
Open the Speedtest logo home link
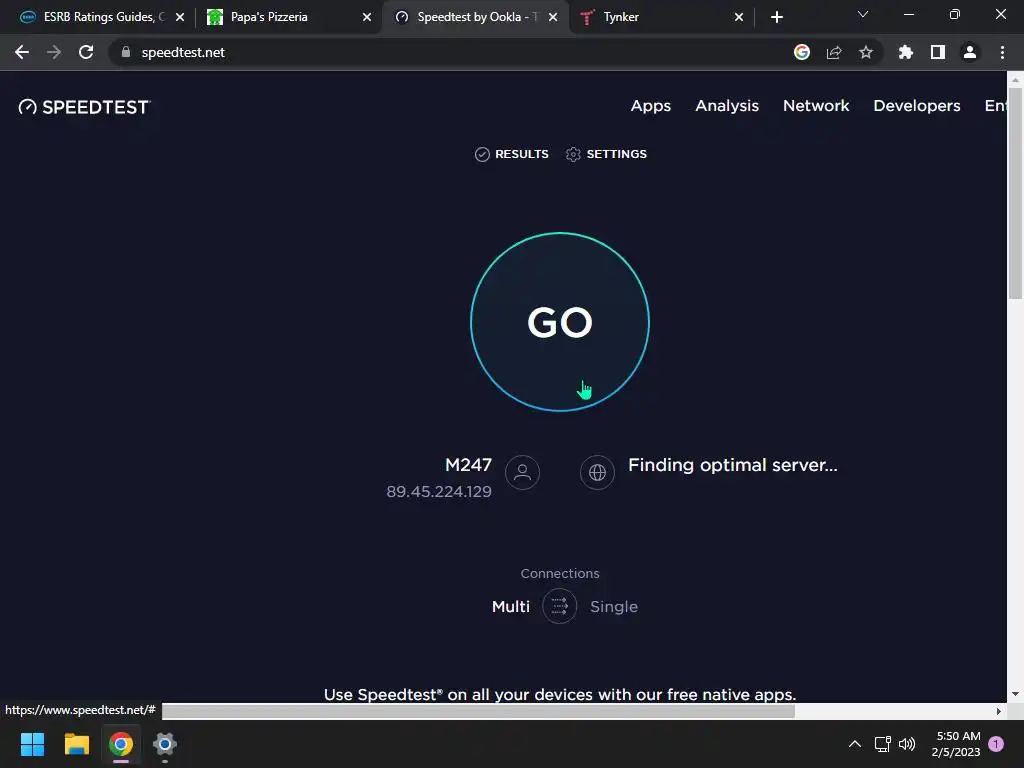click(84, 107)
